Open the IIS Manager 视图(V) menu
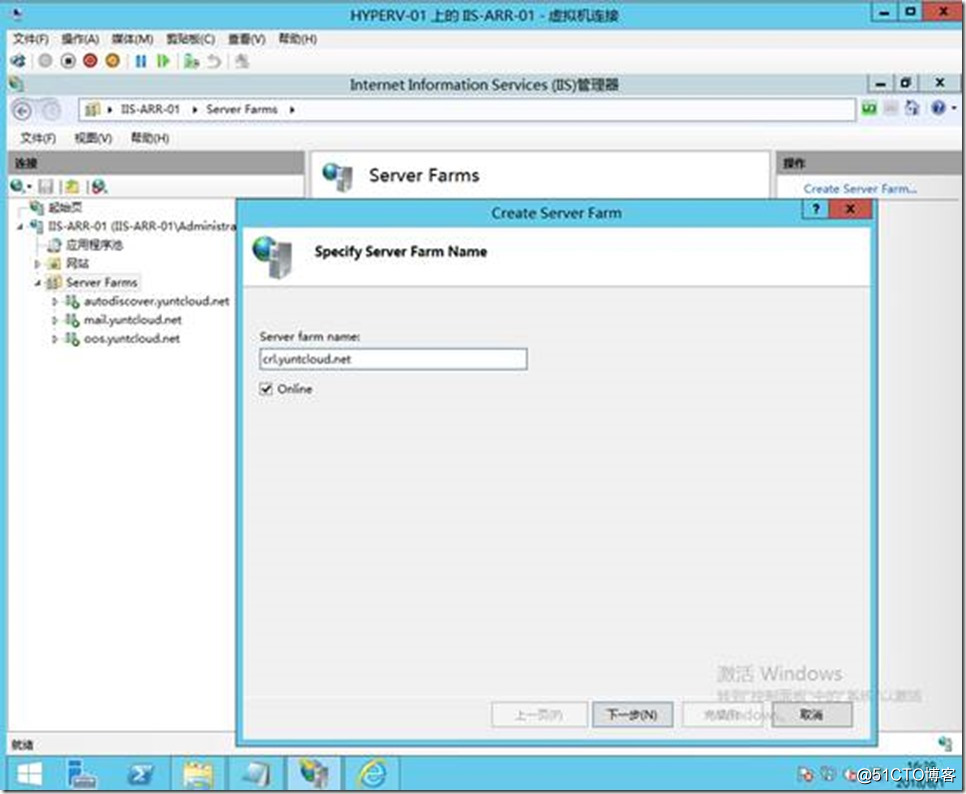The width and height of the screenshot is (966, 794). pos(93,138)
